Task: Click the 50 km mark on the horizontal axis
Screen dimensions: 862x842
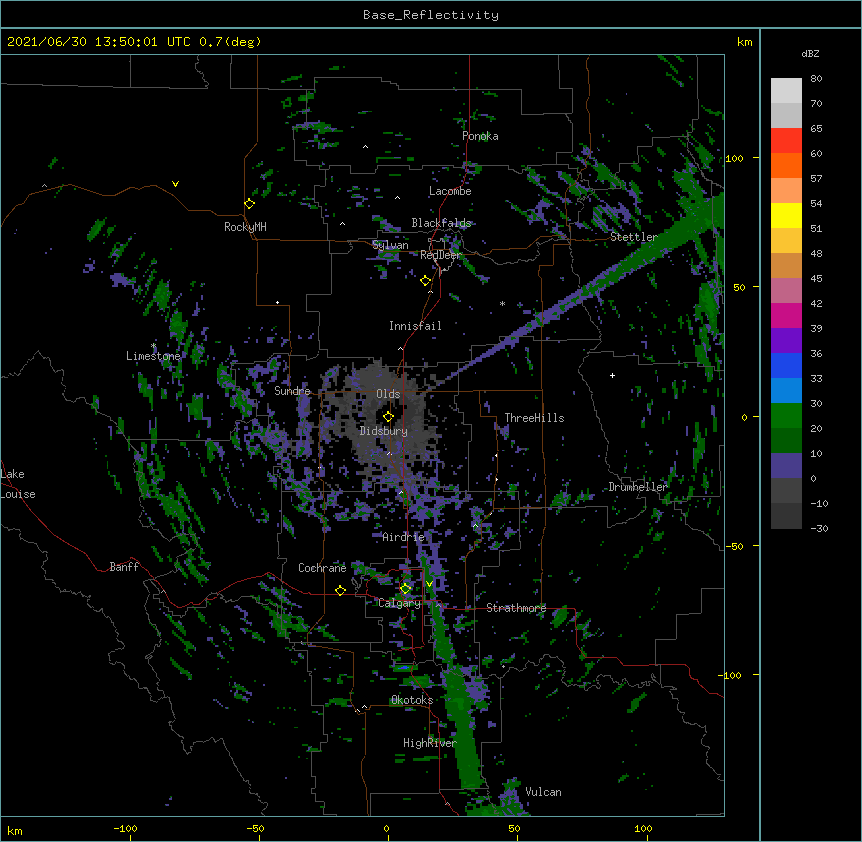Action: [514, 829]
